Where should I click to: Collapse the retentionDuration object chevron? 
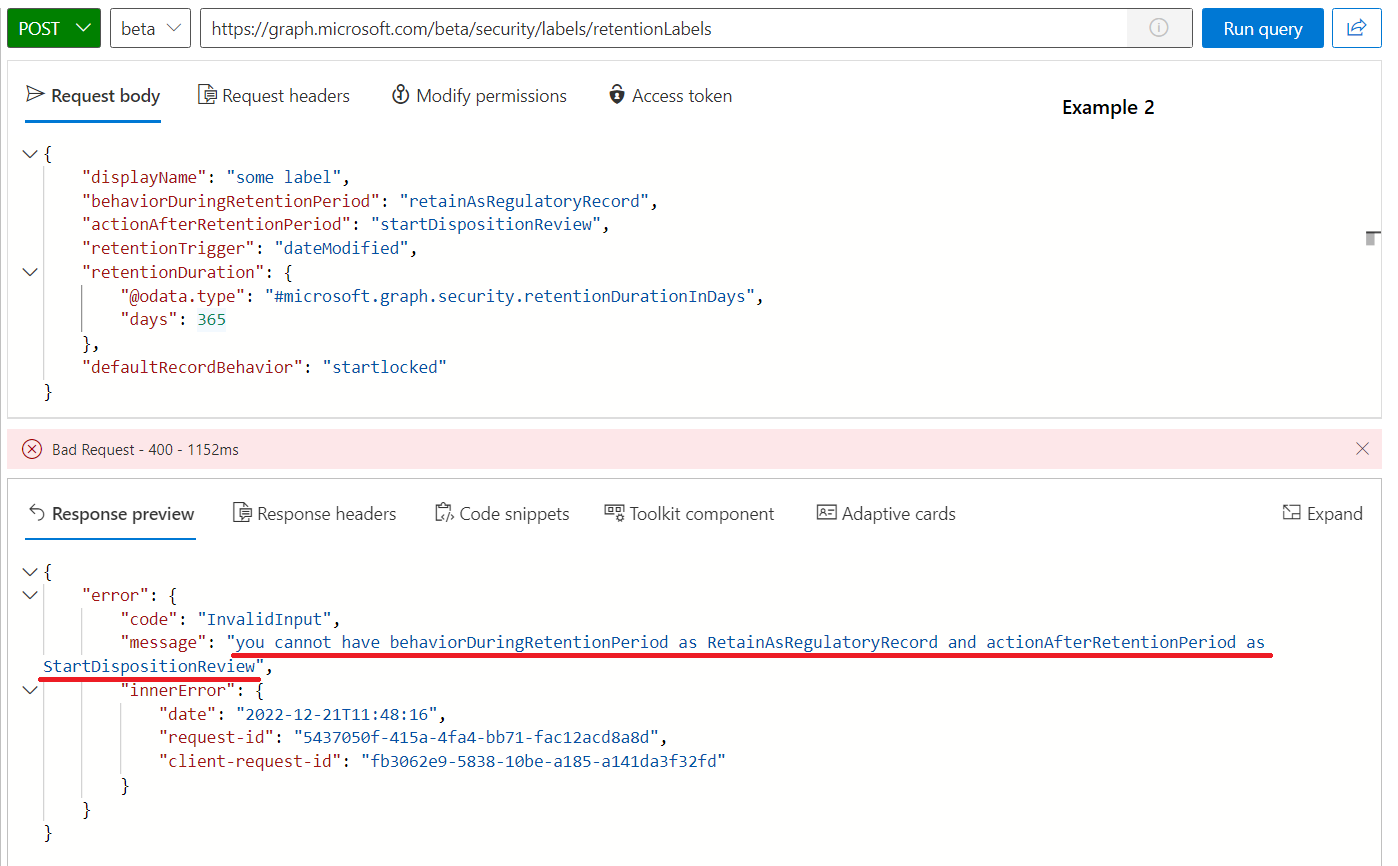pyautogui.click(x=29, y=271)
